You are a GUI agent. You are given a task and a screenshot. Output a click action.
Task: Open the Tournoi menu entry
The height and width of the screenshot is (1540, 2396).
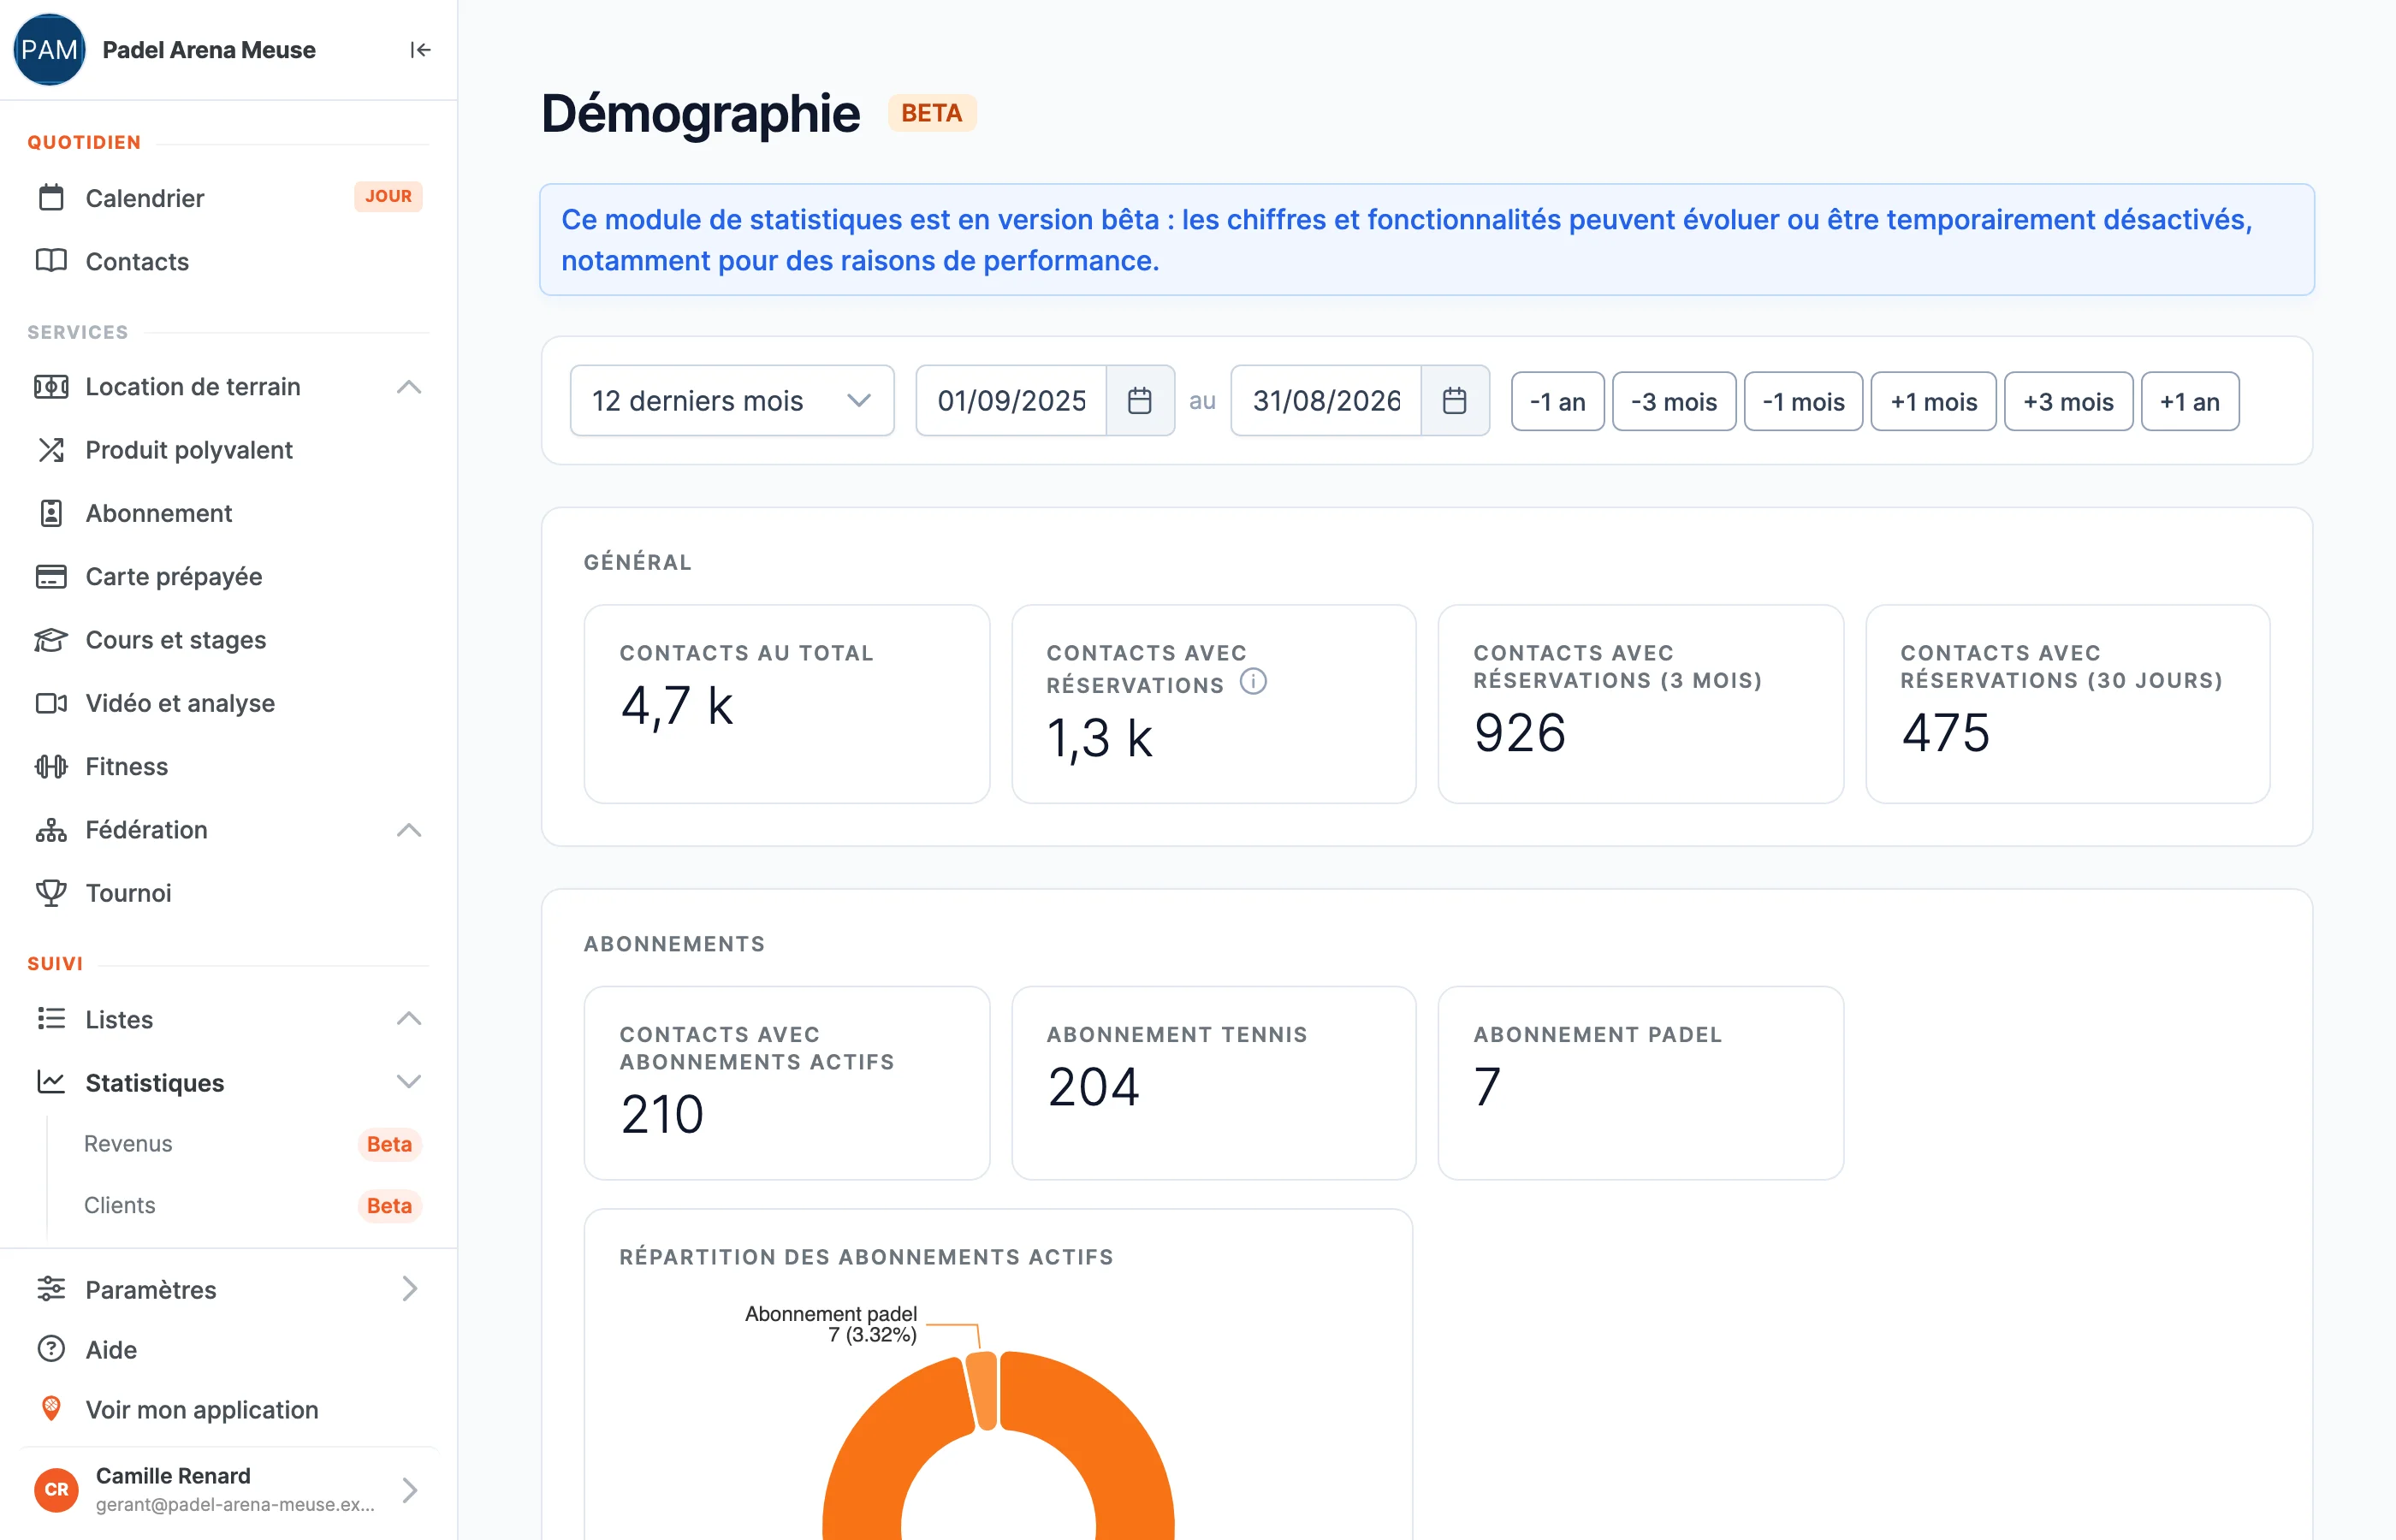tap(228, 893)
